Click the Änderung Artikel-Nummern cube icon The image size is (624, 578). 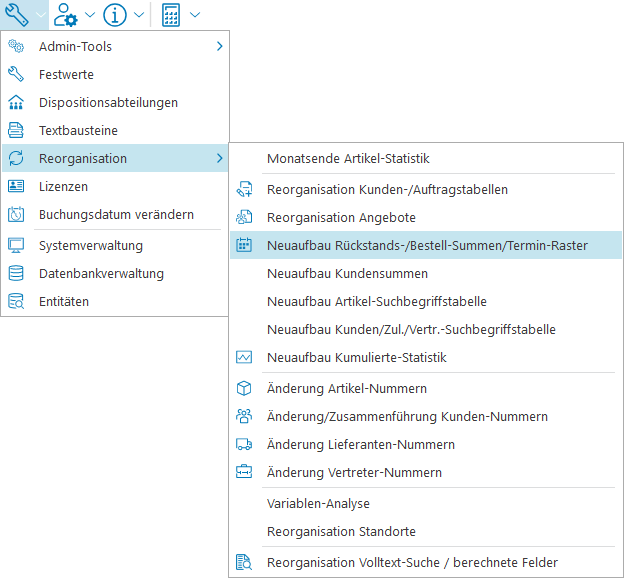pyautogui.click(x=244, y=388)
